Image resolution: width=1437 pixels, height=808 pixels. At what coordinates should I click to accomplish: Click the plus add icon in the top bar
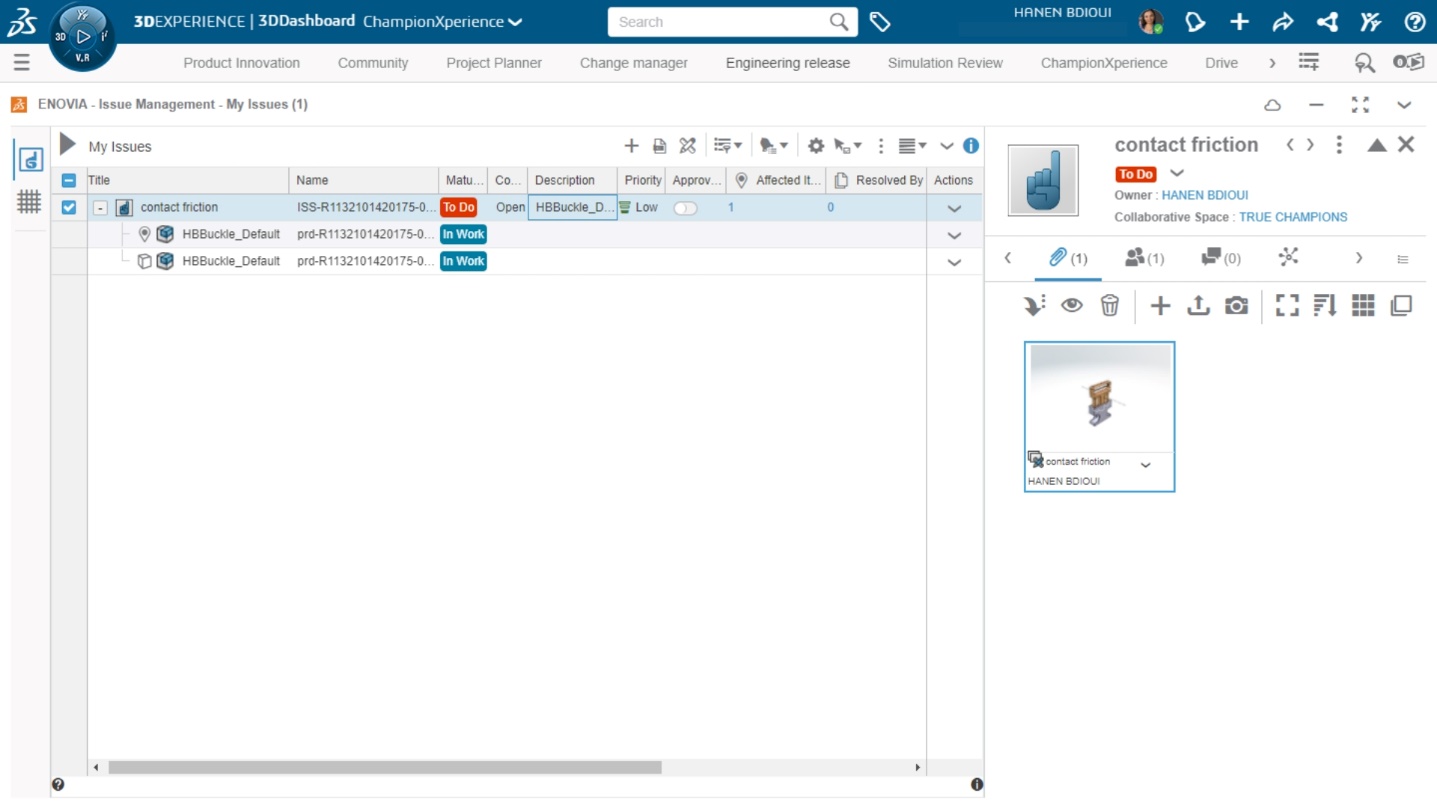pos(1239,22)
